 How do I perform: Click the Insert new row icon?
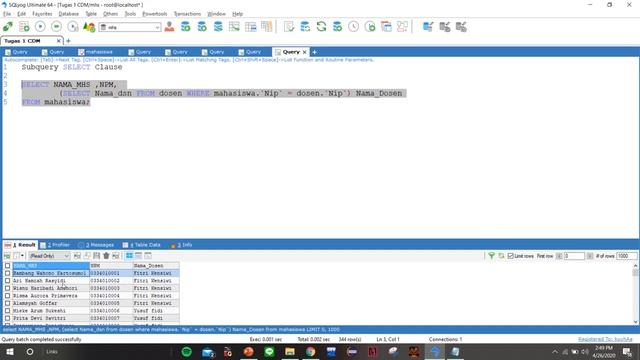tap(77, 256)
